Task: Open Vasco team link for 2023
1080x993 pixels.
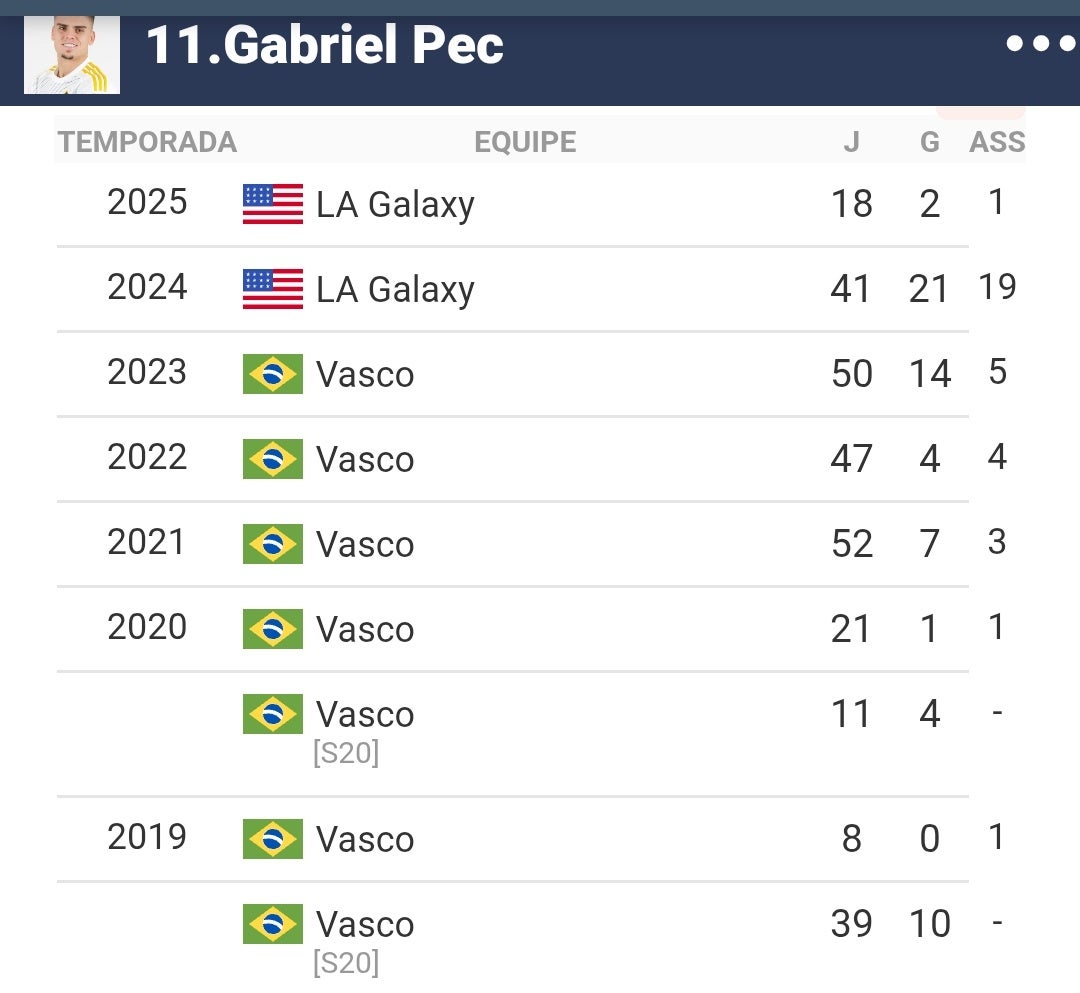Action: [365, 375]
